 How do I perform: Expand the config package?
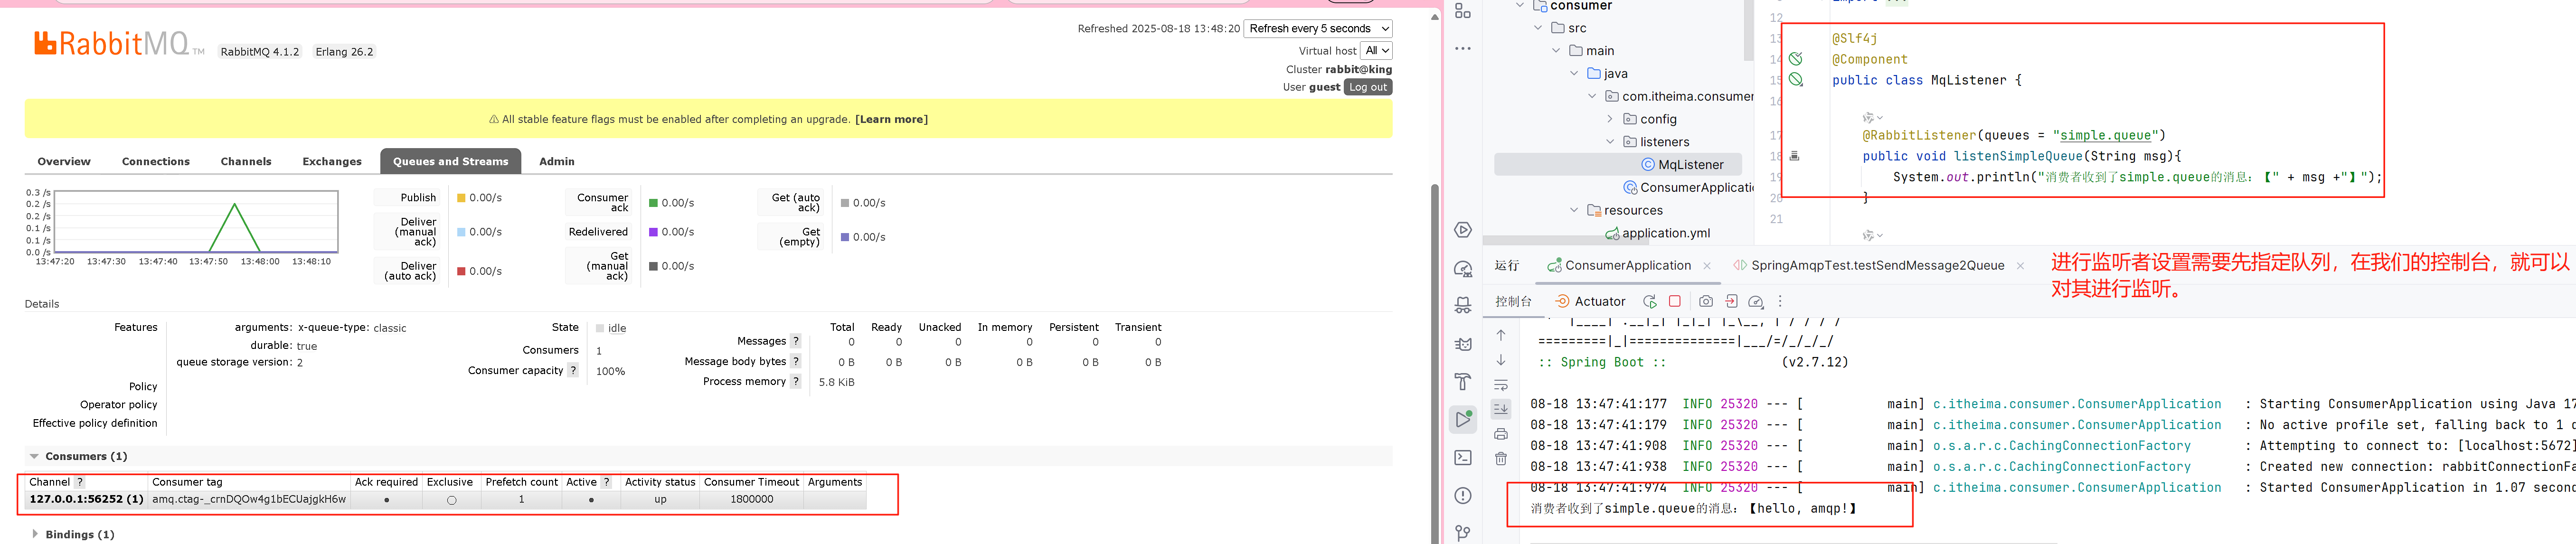coord(1610,119)
